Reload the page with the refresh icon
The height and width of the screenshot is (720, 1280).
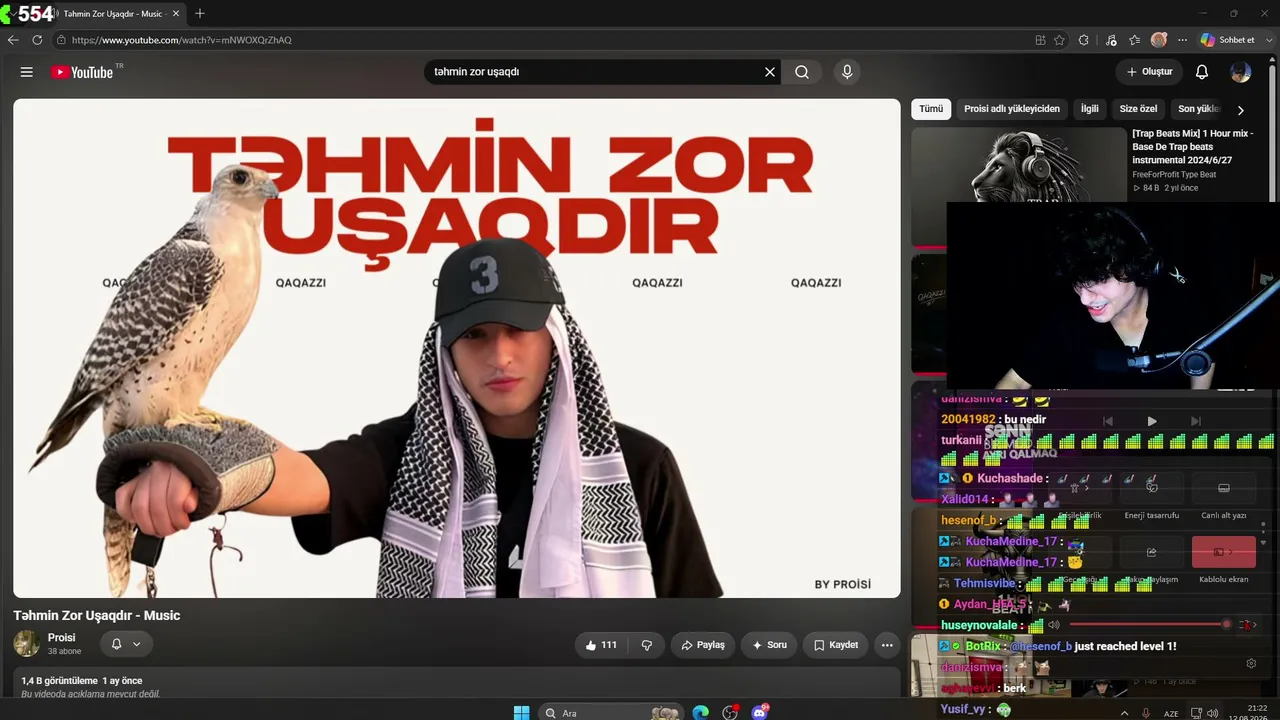tap(37, 40)
